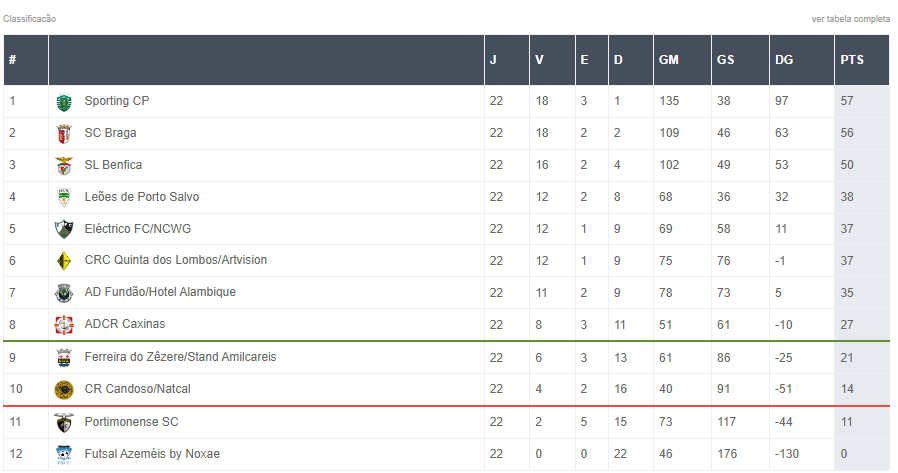This screenshot has width=898, height=473.
Task: Click the Sporting CP club crest
Action: (x=64, y=102)
